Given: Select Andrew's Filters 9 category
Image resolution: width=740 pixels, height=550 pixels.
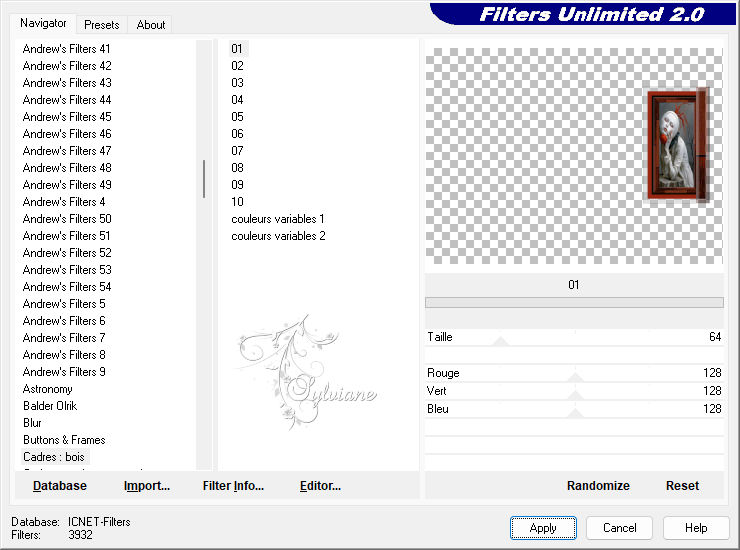Looking at the screenshot, I should 64,372.
